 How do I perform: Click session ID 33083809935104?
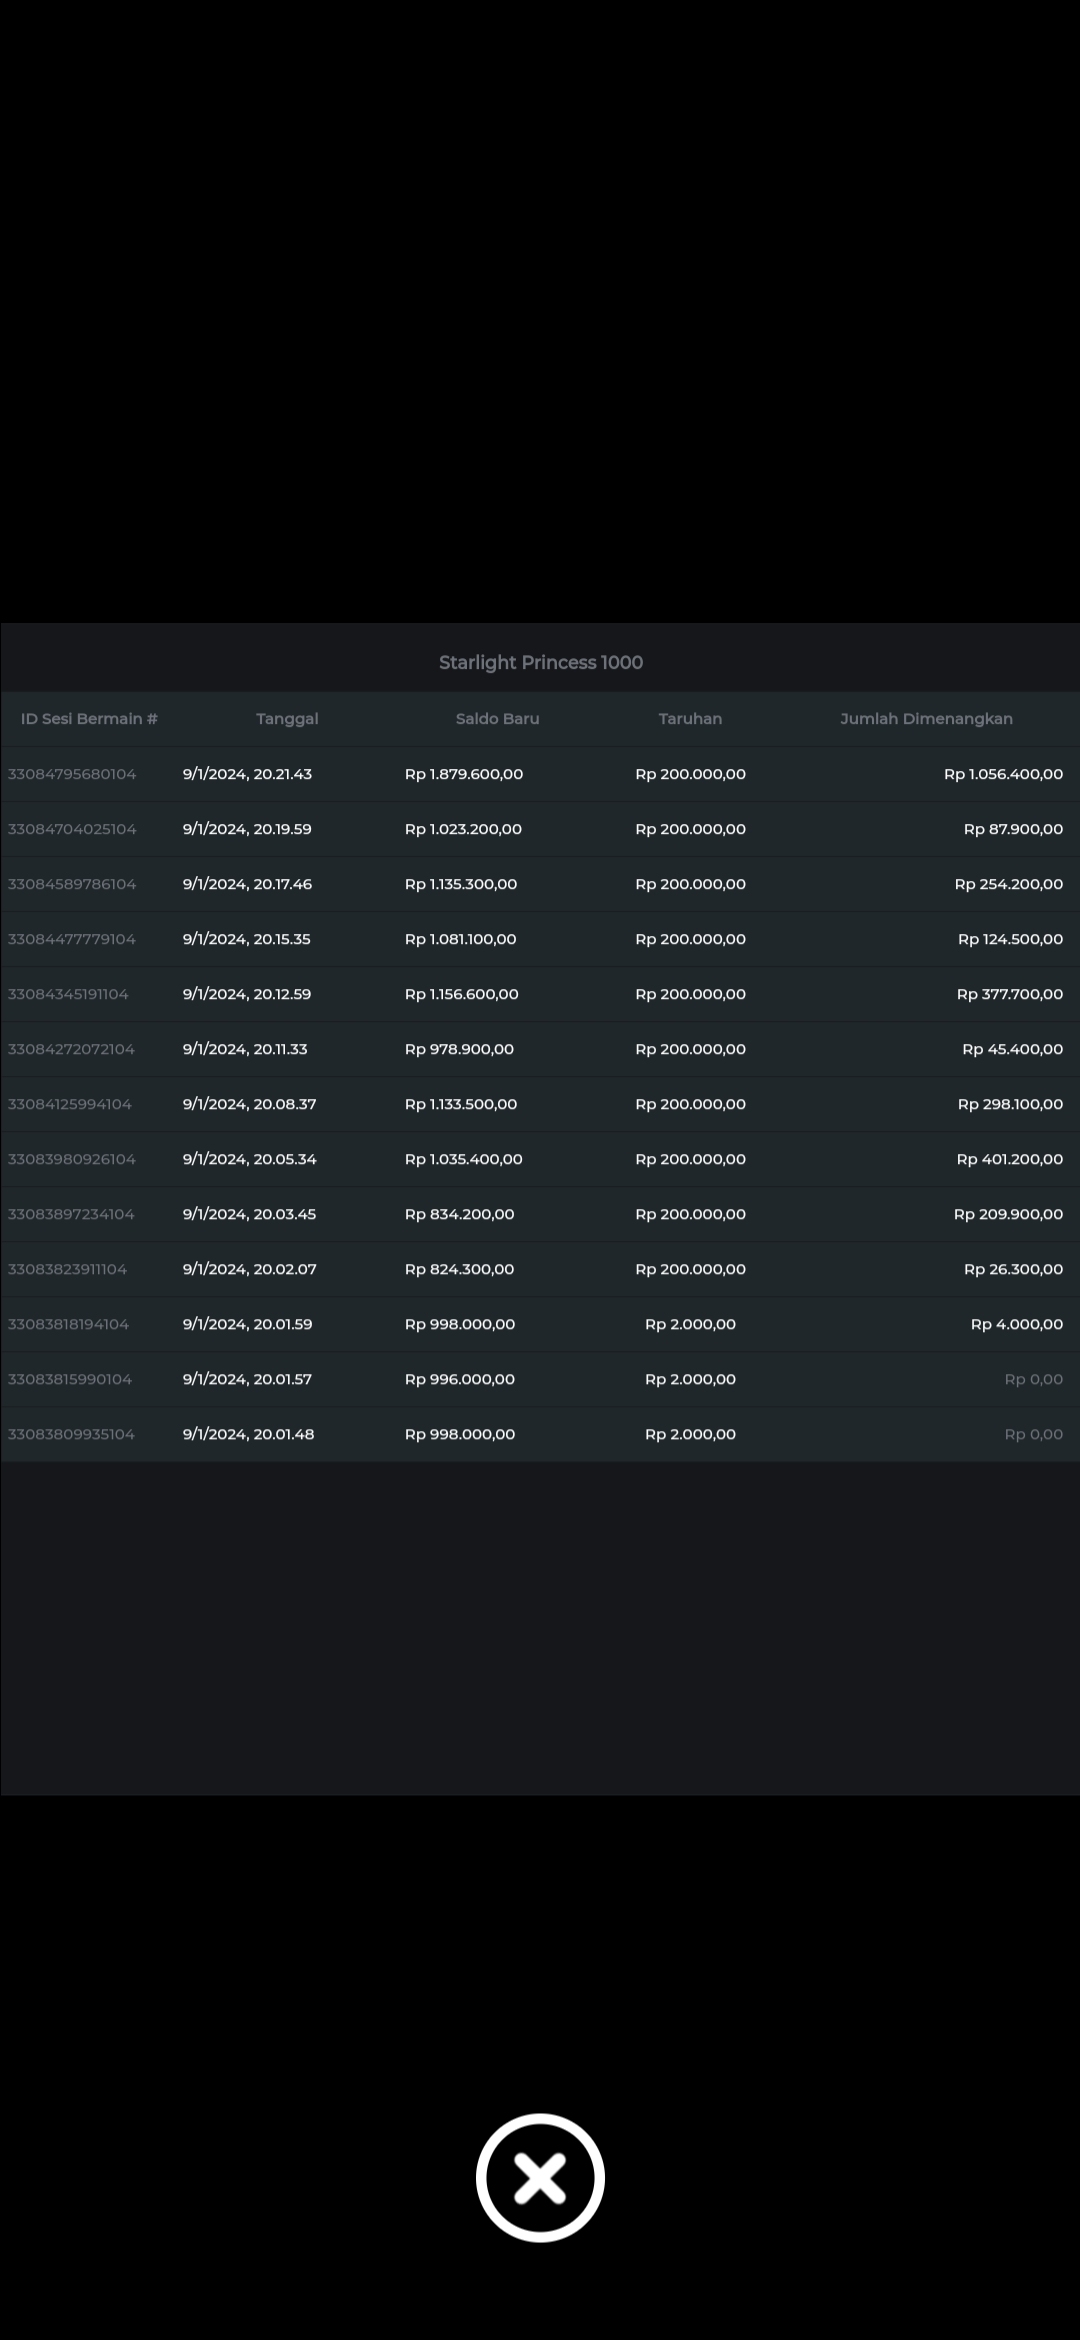click(x=71, y=1434)
